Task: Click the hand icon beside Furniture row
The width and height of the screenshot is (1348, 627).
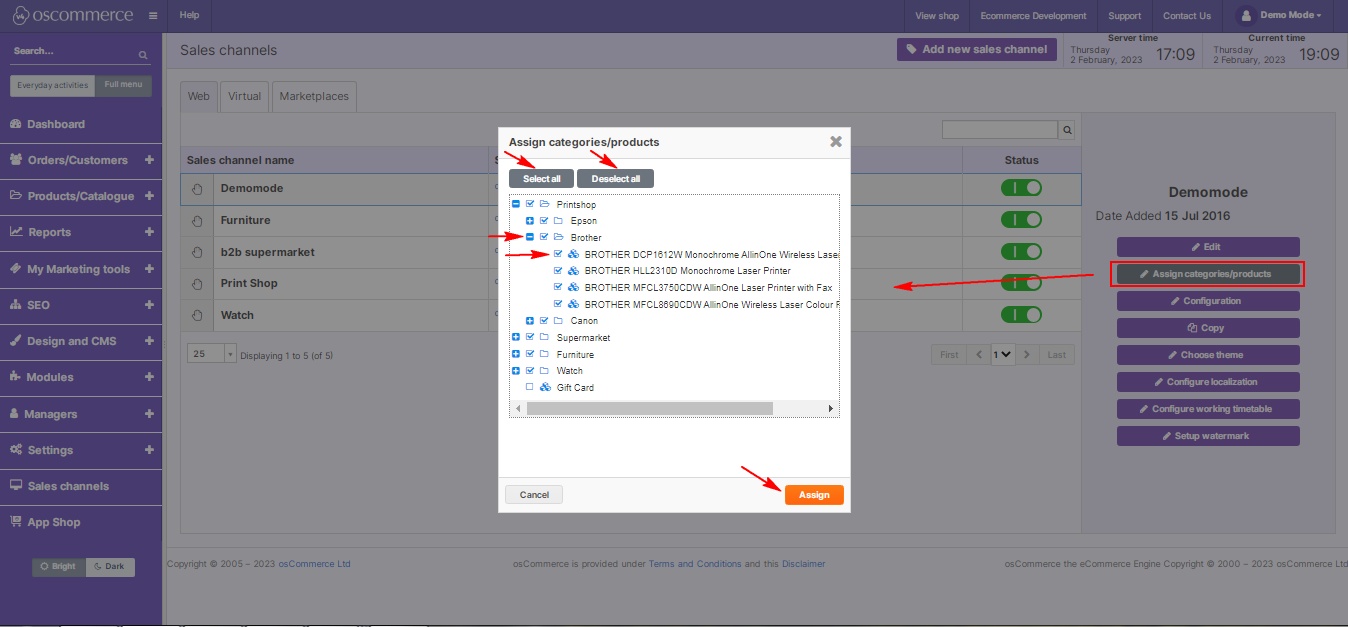Action: point(197,220)
